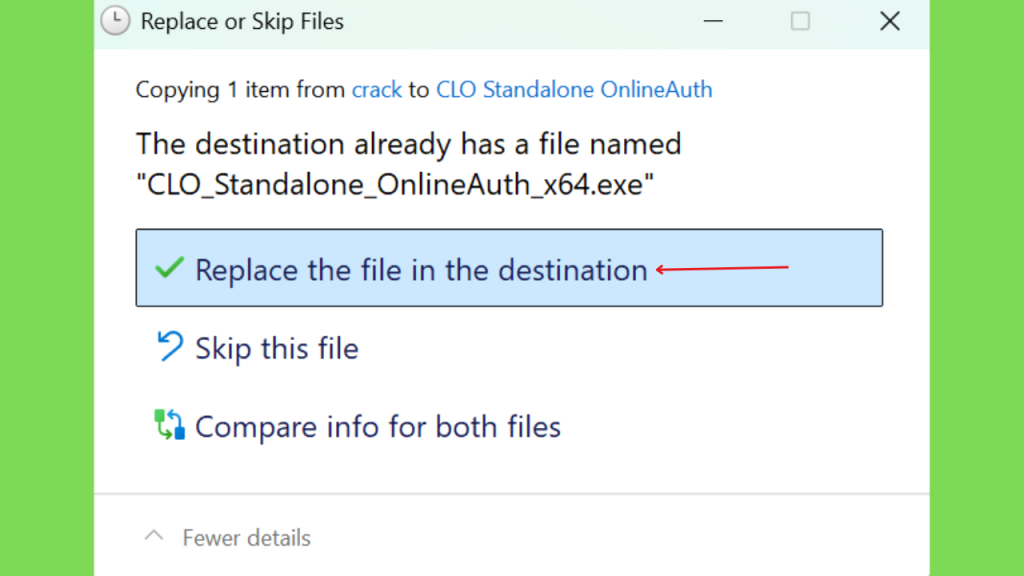Click the green checkmark replace icon

169,268
